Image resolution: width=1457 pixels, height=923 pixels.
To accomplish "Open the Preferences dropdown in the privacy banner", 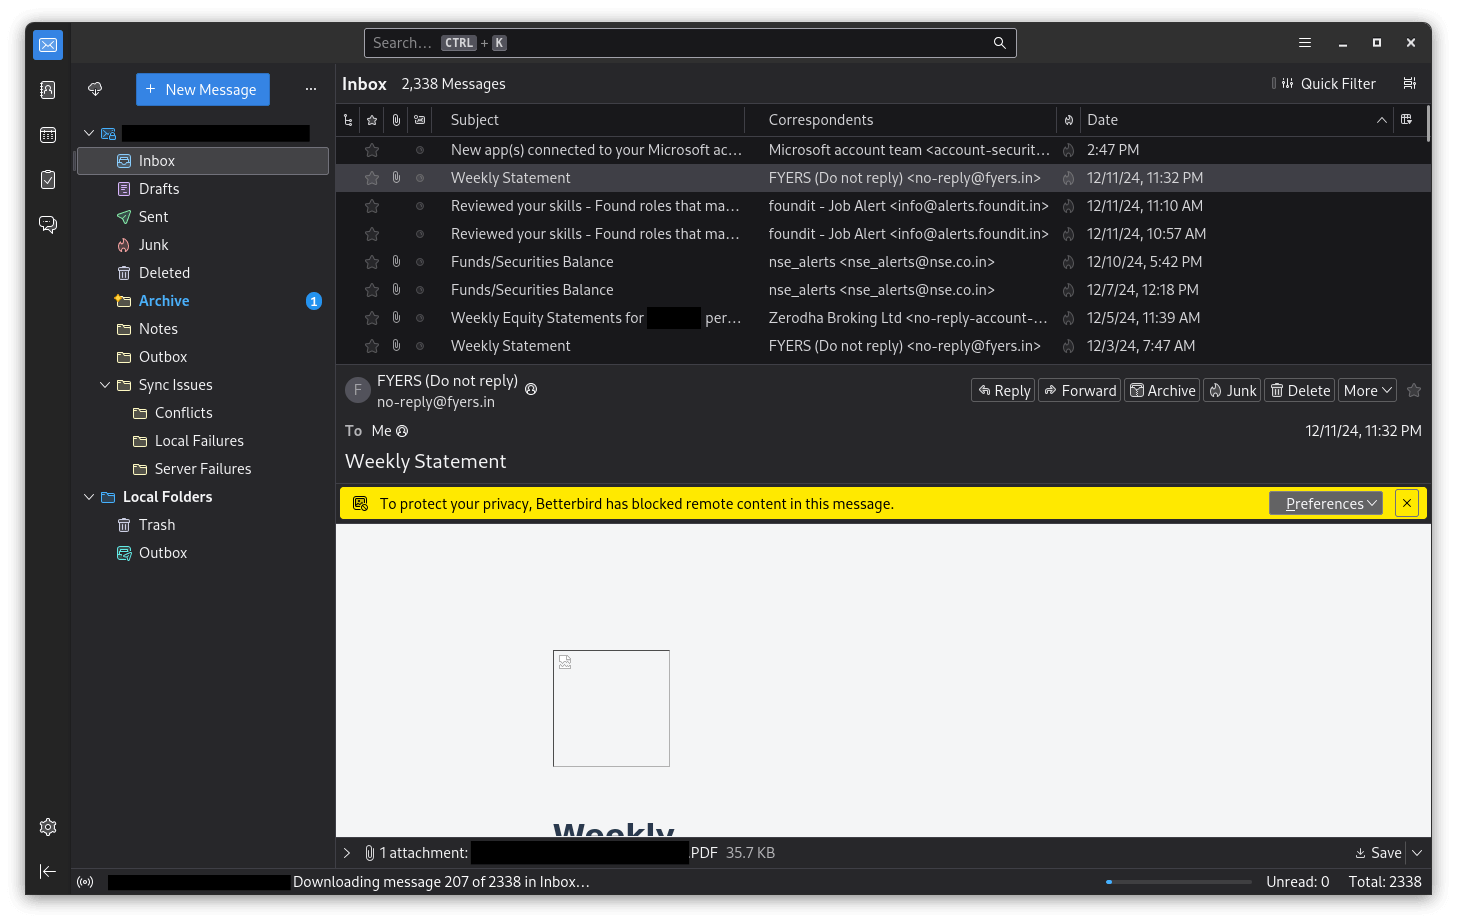I will click(1326, 503).
